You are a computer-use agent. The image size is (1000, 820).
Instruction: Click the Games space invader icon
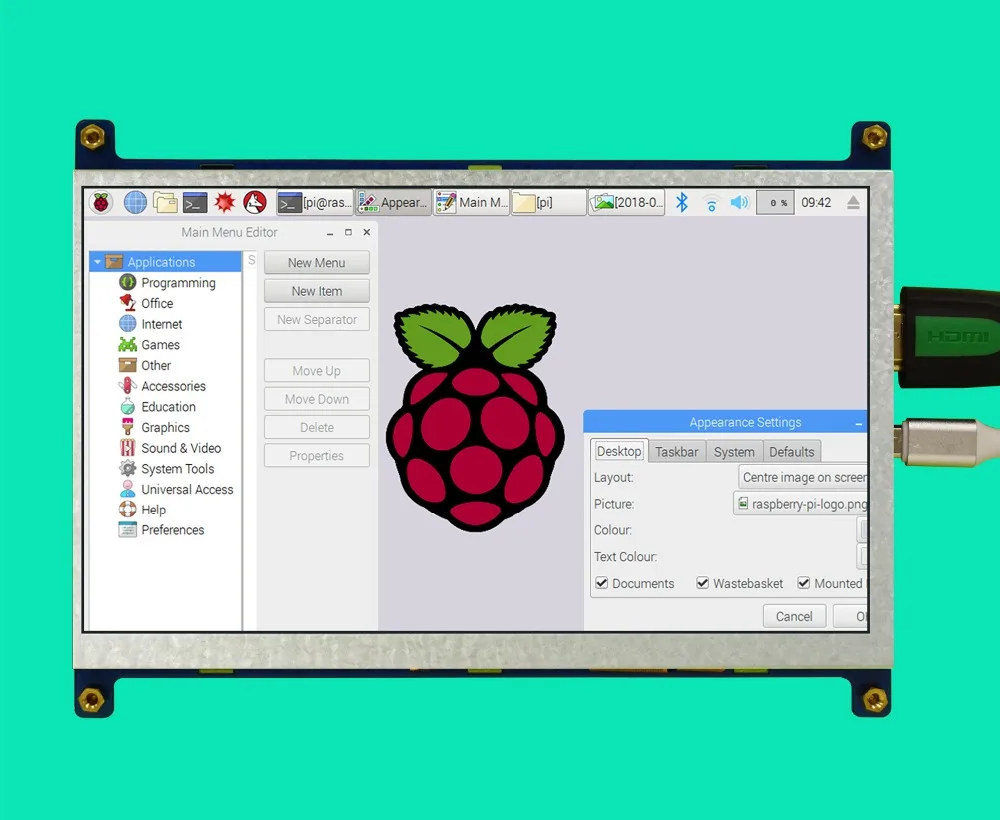(x=128, y=344)
